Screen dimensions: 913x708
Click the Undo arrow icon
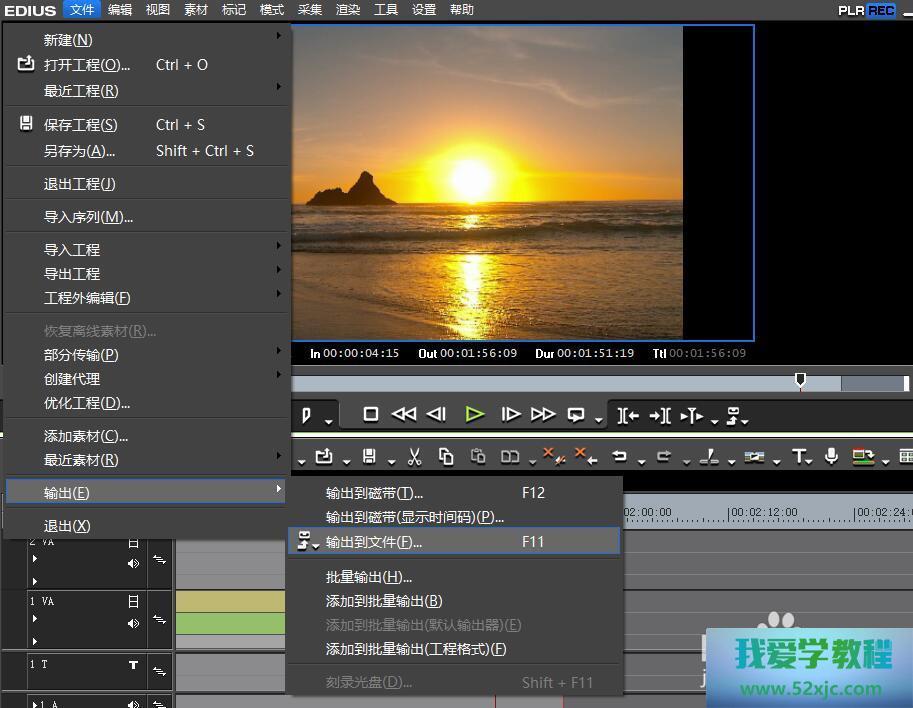tap(619, 457)
